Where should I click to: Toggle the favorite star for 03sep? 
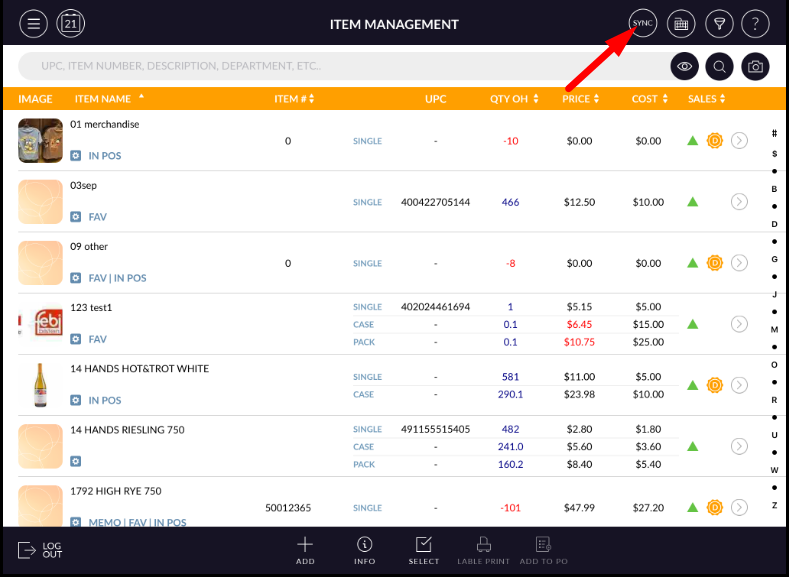(x=76, y=217)
